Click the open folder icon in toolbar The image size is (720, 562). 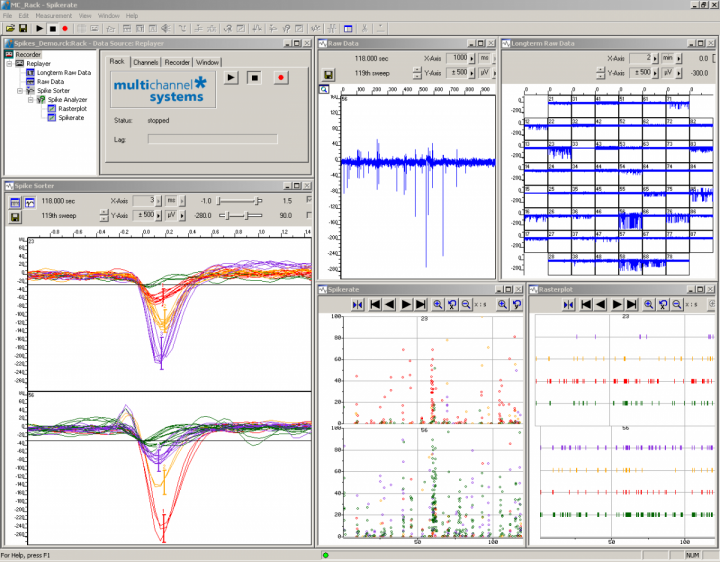point(10,28)
